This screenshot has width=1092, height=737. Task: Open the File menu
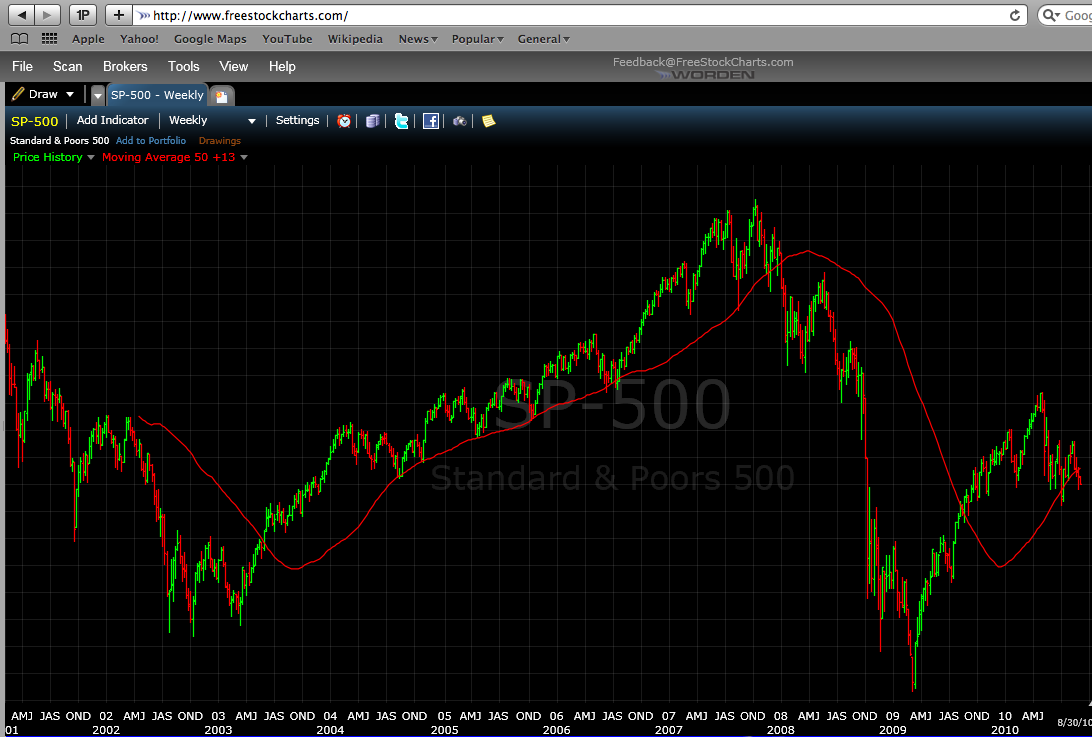tap(22, 66)
